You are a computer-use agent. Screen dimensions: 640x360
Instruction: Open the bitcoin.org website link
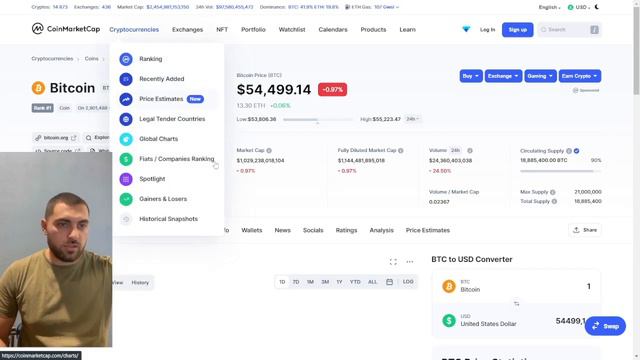[56, 138]
